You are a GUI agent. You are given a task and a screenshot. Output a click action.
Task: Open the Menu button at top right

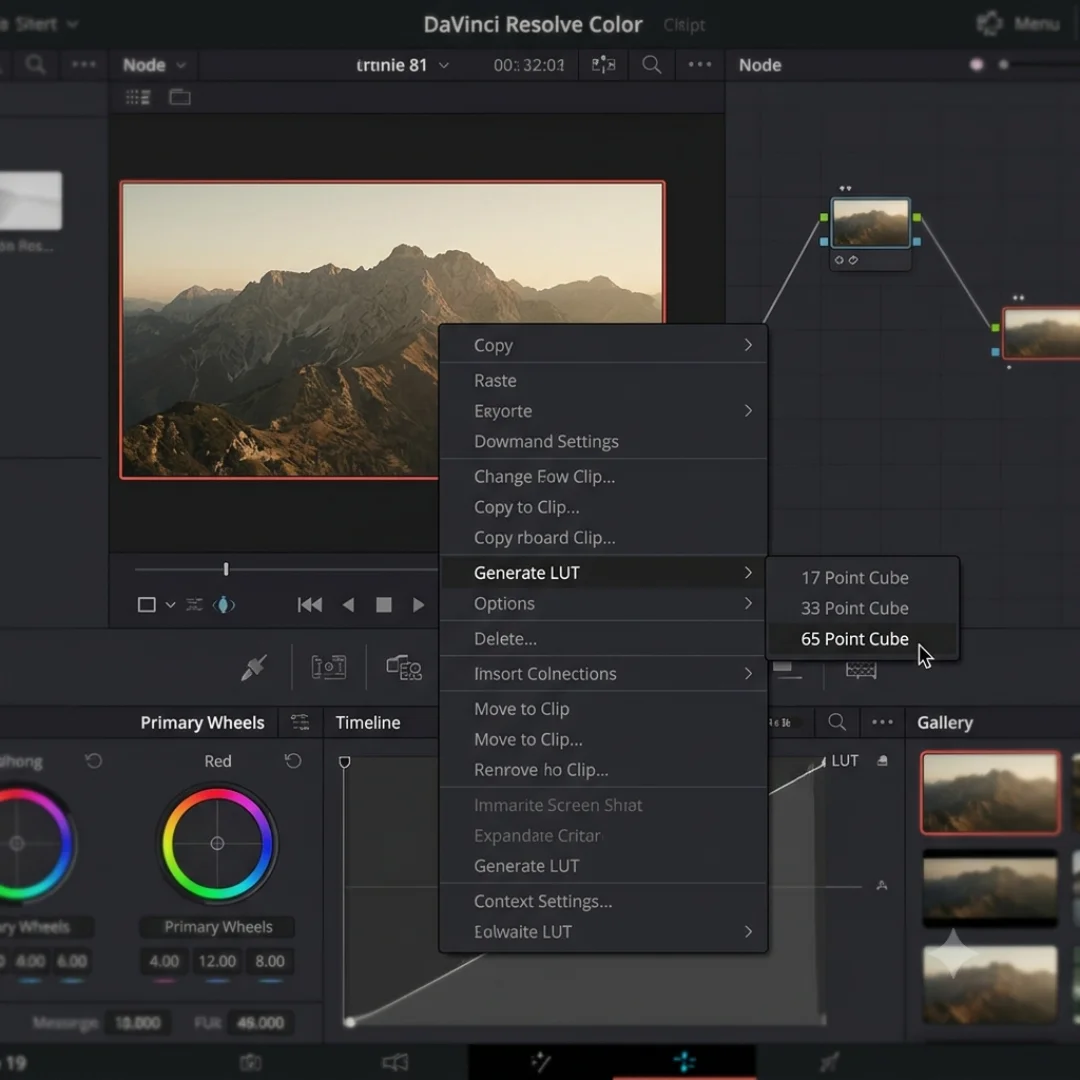1019,24
